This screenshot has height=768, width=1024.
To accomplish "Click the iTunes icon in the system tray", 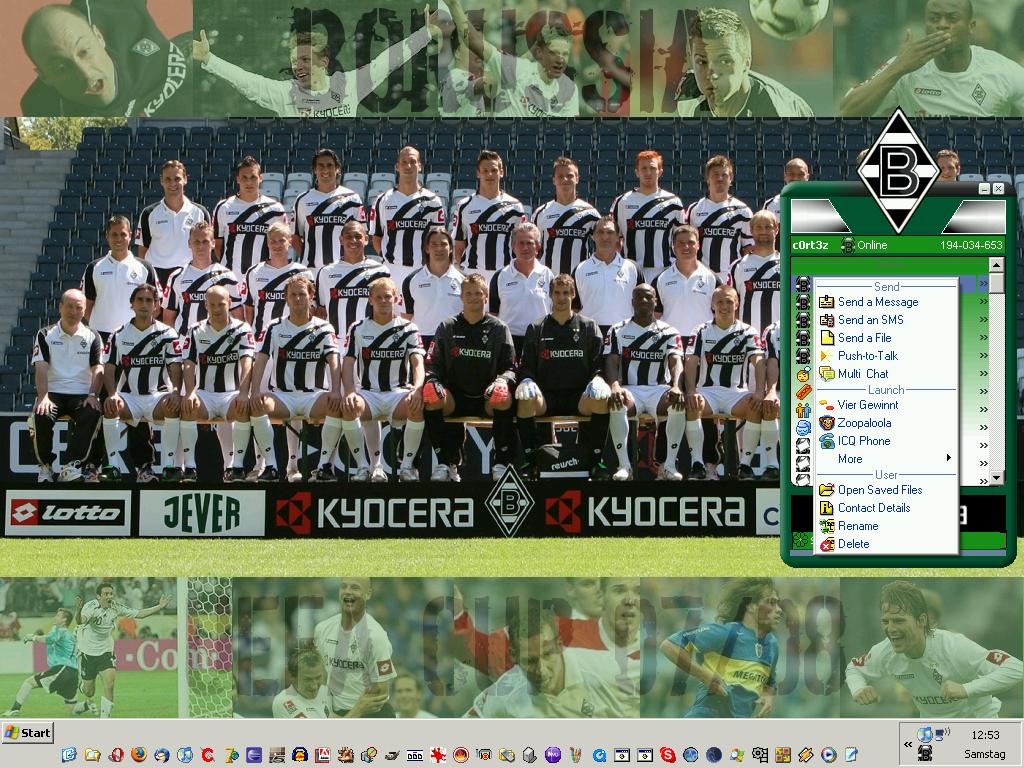I will [x=924, y=735].
